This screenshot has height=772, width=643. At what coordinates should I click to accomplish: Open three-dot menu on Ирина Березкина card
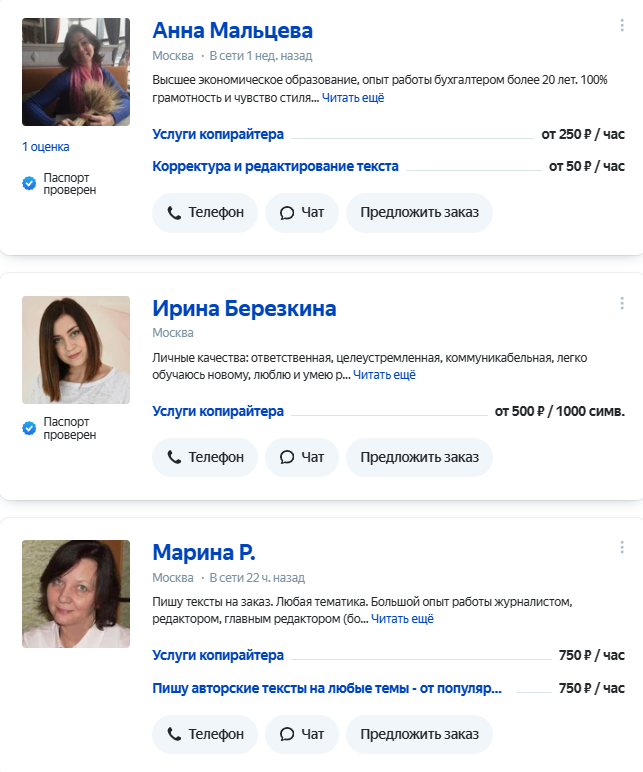point(622,304)
